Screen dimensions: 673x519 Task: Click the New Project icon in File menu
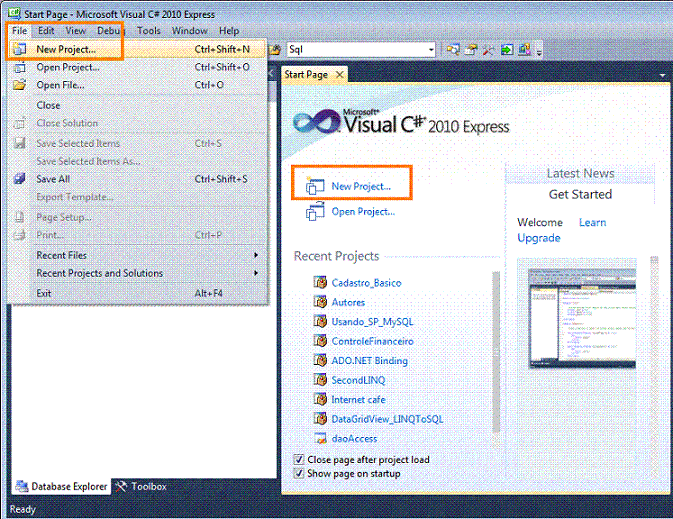pyautogui.click(x=19, y=49)
